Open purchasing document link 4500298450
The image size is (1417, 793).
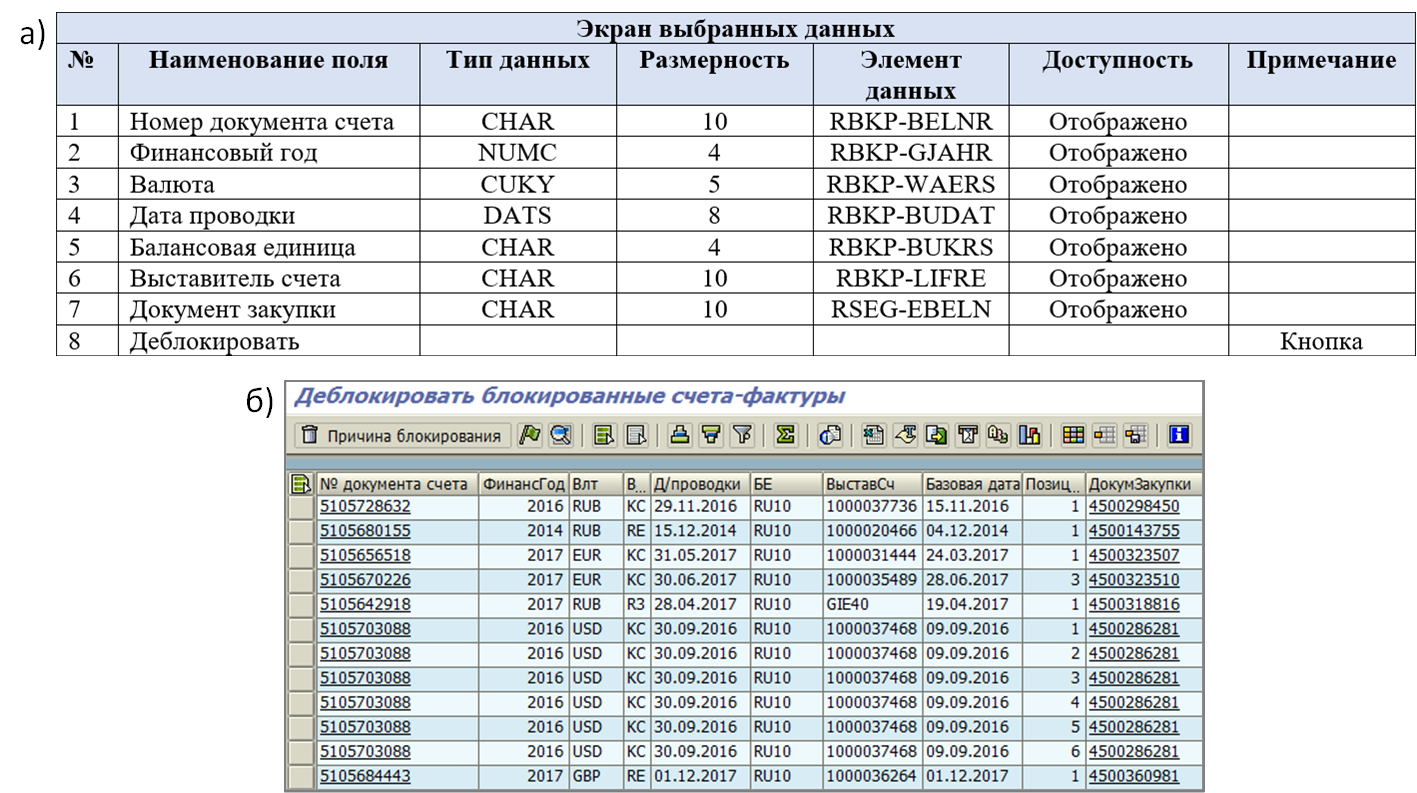click(1134, 507)
